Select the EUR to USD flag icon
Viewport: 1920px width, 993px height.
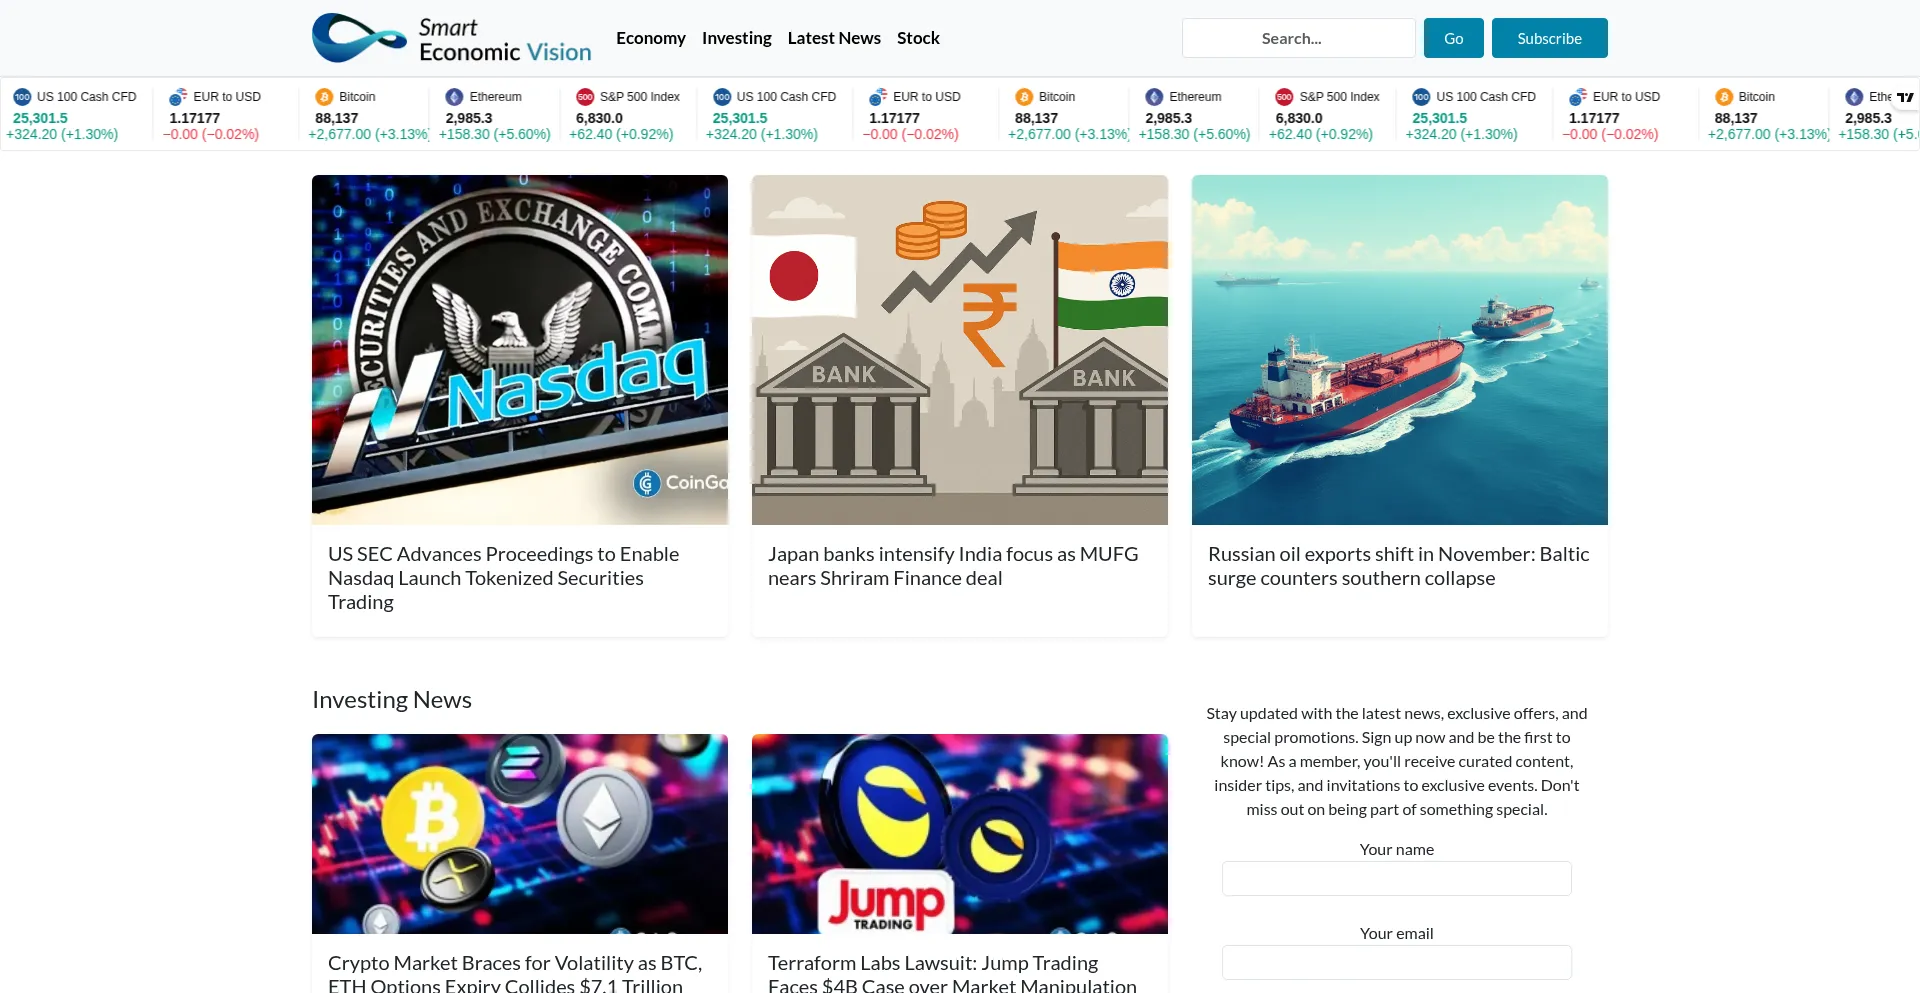click(180, 97)
